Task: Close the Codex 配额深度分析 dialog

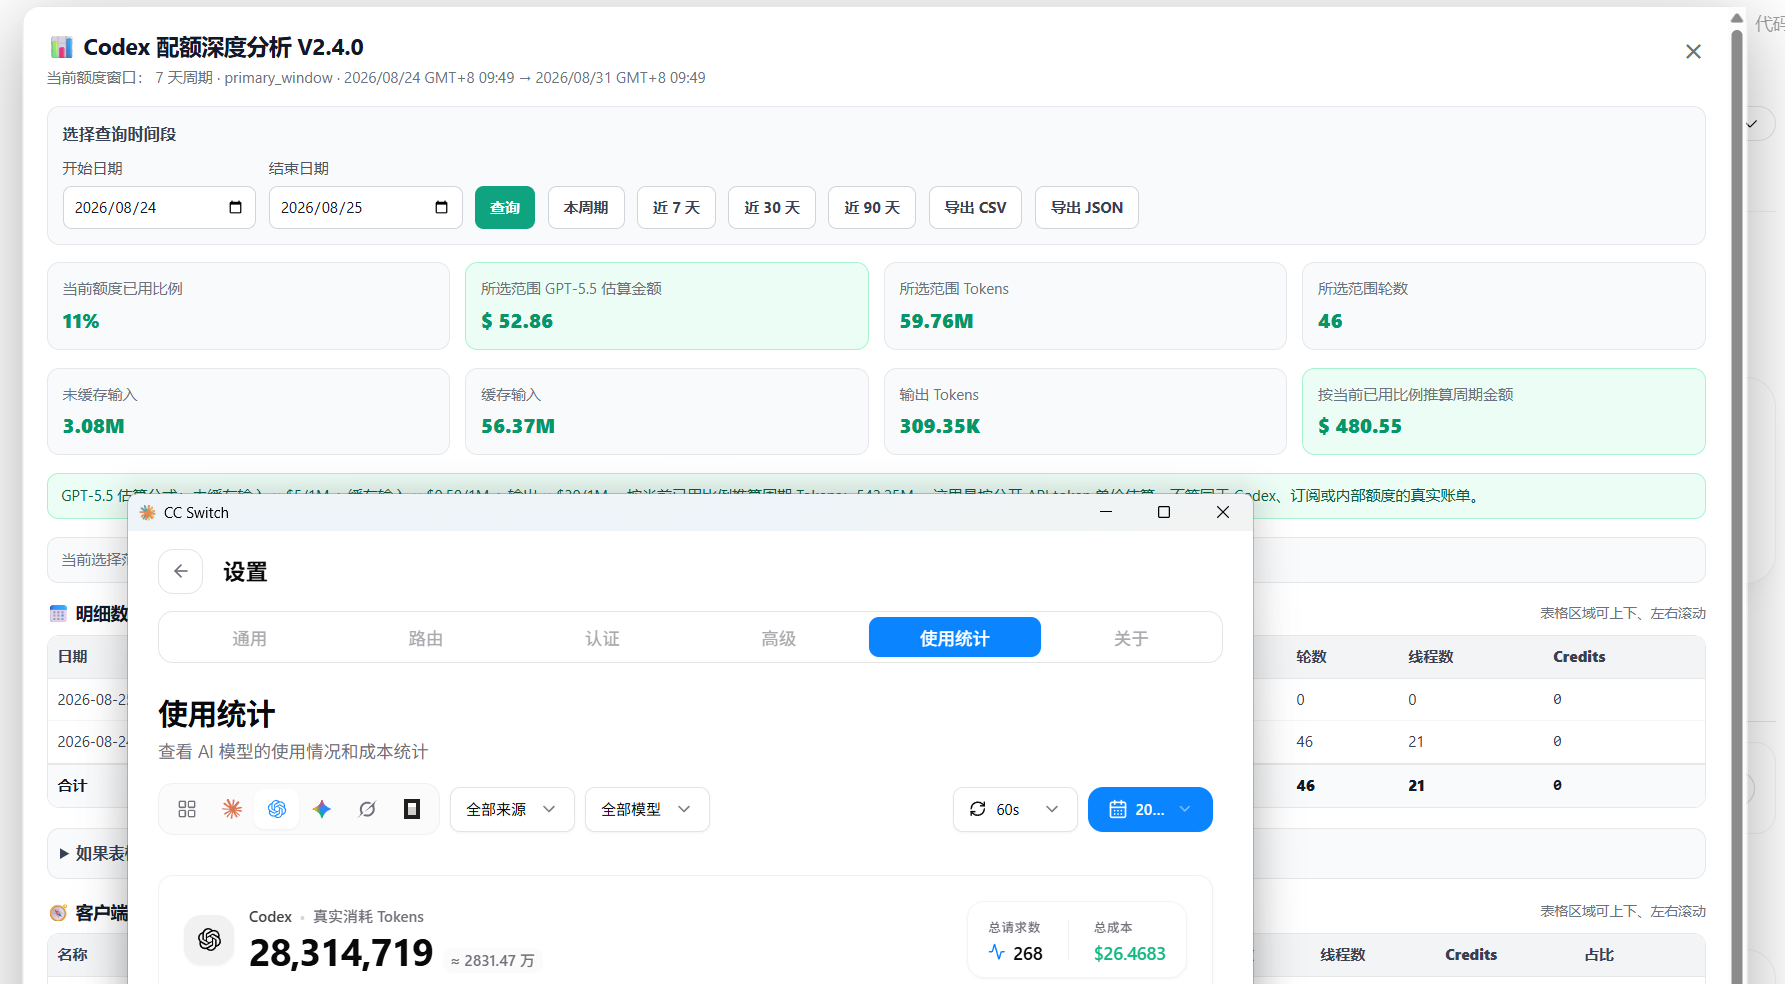Action: [x=1693, y=51]
